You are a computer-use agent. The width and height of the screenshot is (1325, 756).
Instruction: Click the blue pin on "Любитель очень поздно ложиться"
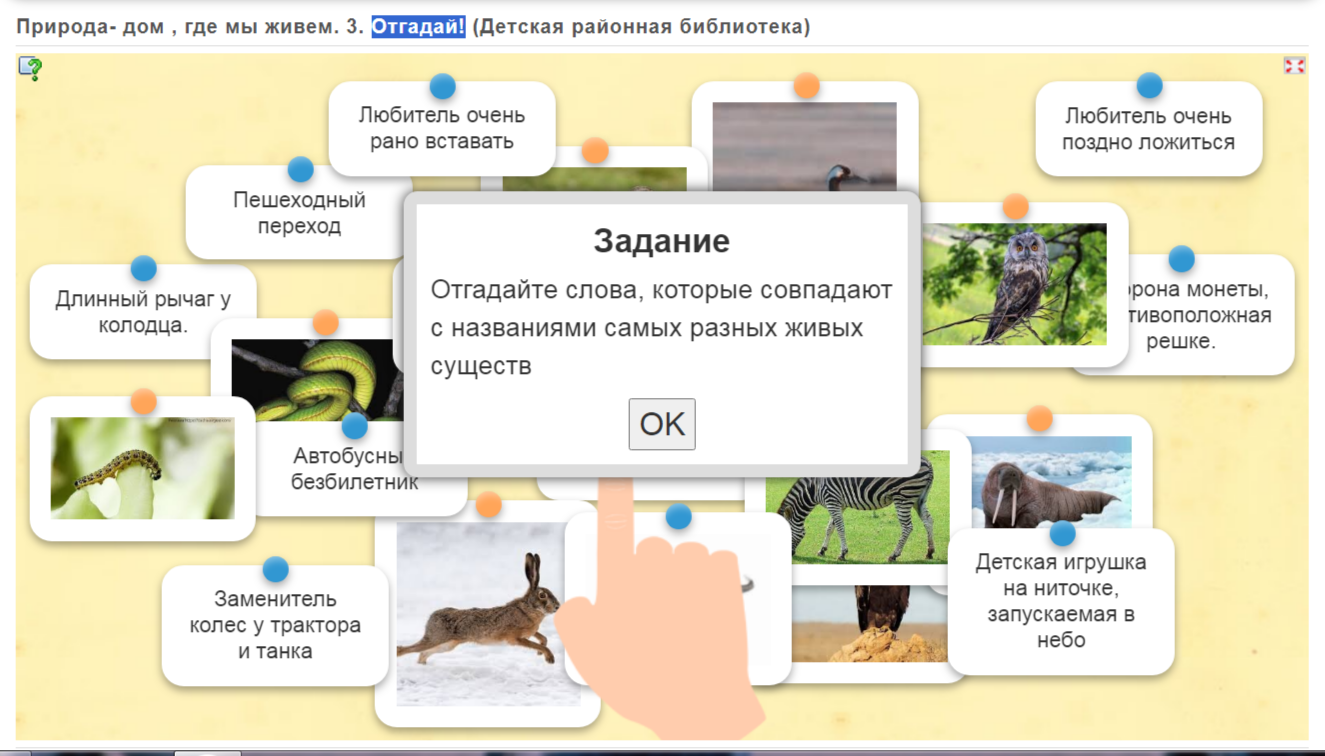(1149, 86)
